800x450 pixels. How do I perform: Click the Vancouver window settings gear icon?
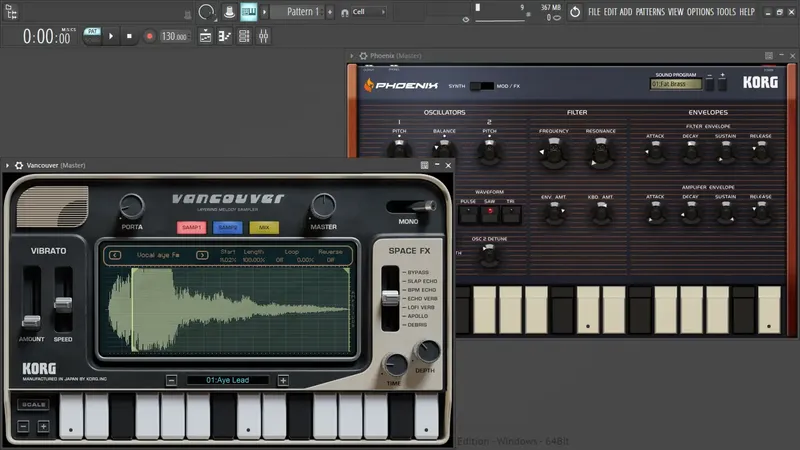19,165
